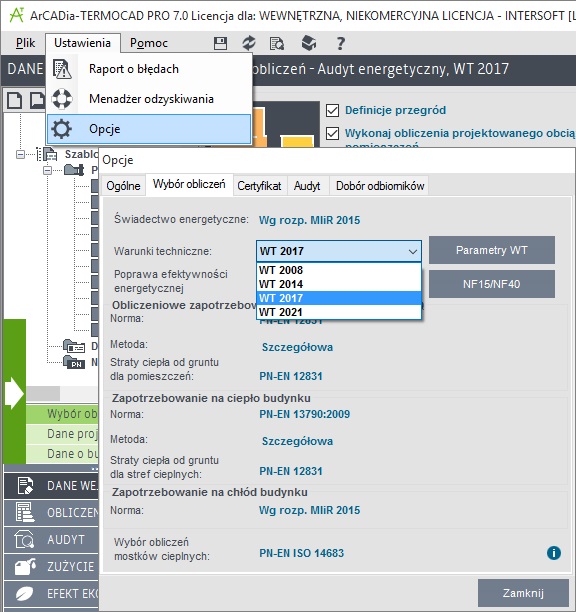The image size is (576, 612).
Task: Click the help question mark icon
Action: 341,43
